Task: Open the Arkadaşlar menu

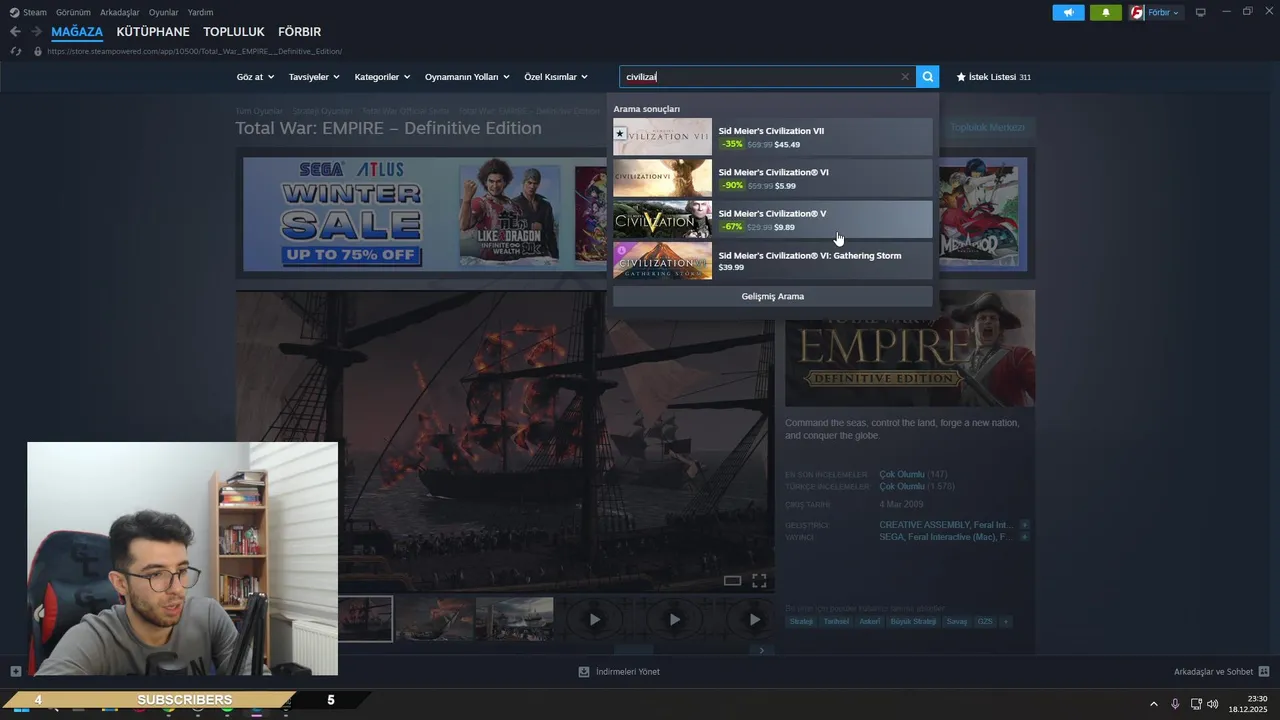Action: point(120,12)
